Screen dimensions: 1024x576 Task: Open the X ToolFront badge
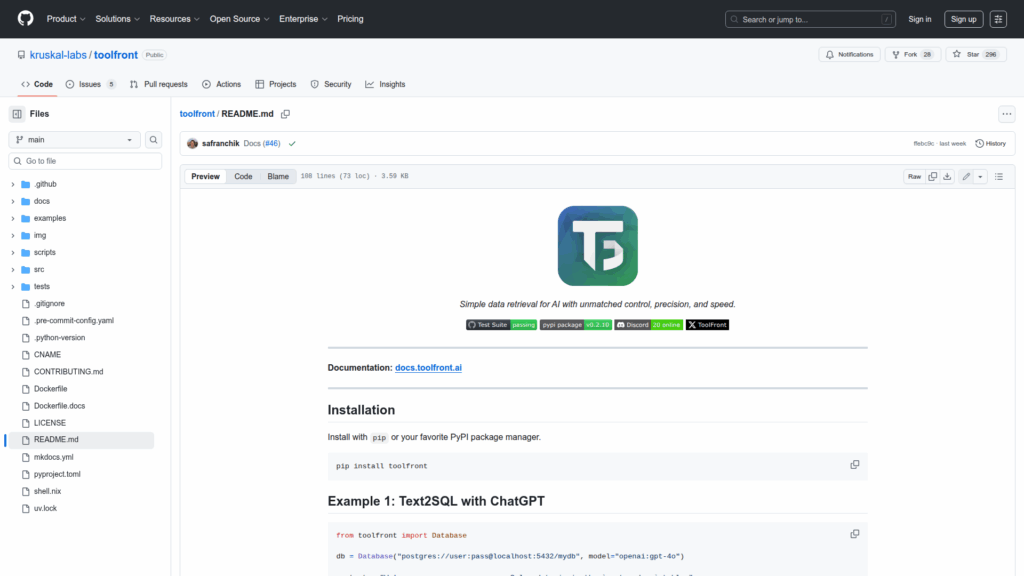[707, 325]
